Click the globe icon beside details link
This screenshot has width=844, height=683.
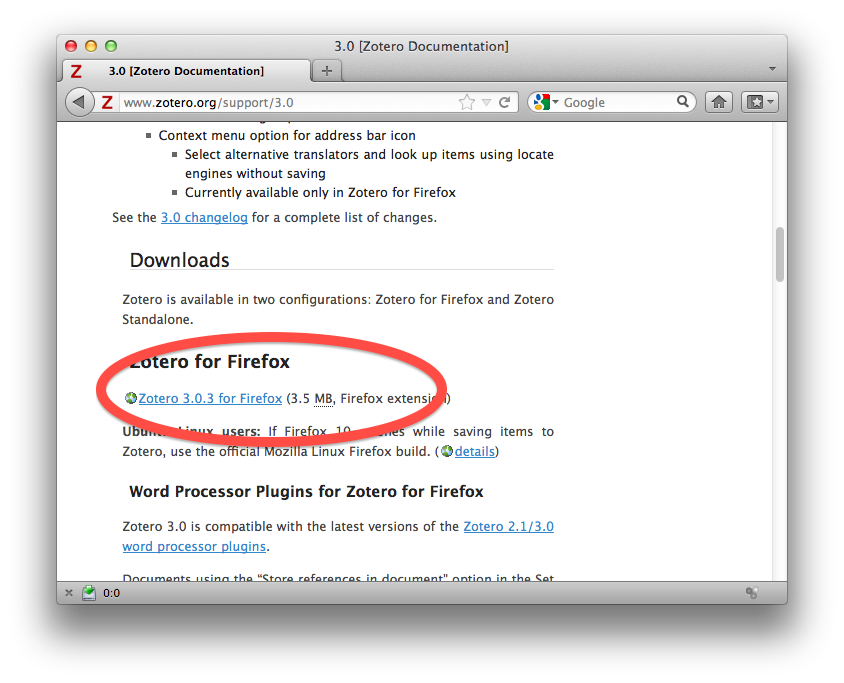[x=447, y=451]
